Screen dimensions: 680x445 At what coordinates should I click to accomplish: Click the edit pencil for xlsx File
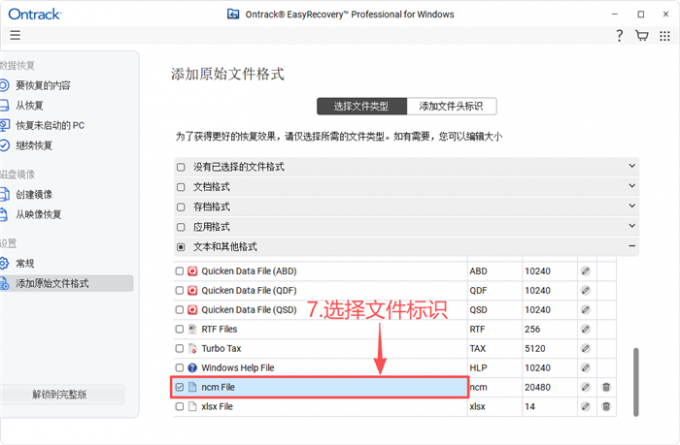tap(585, 406)
